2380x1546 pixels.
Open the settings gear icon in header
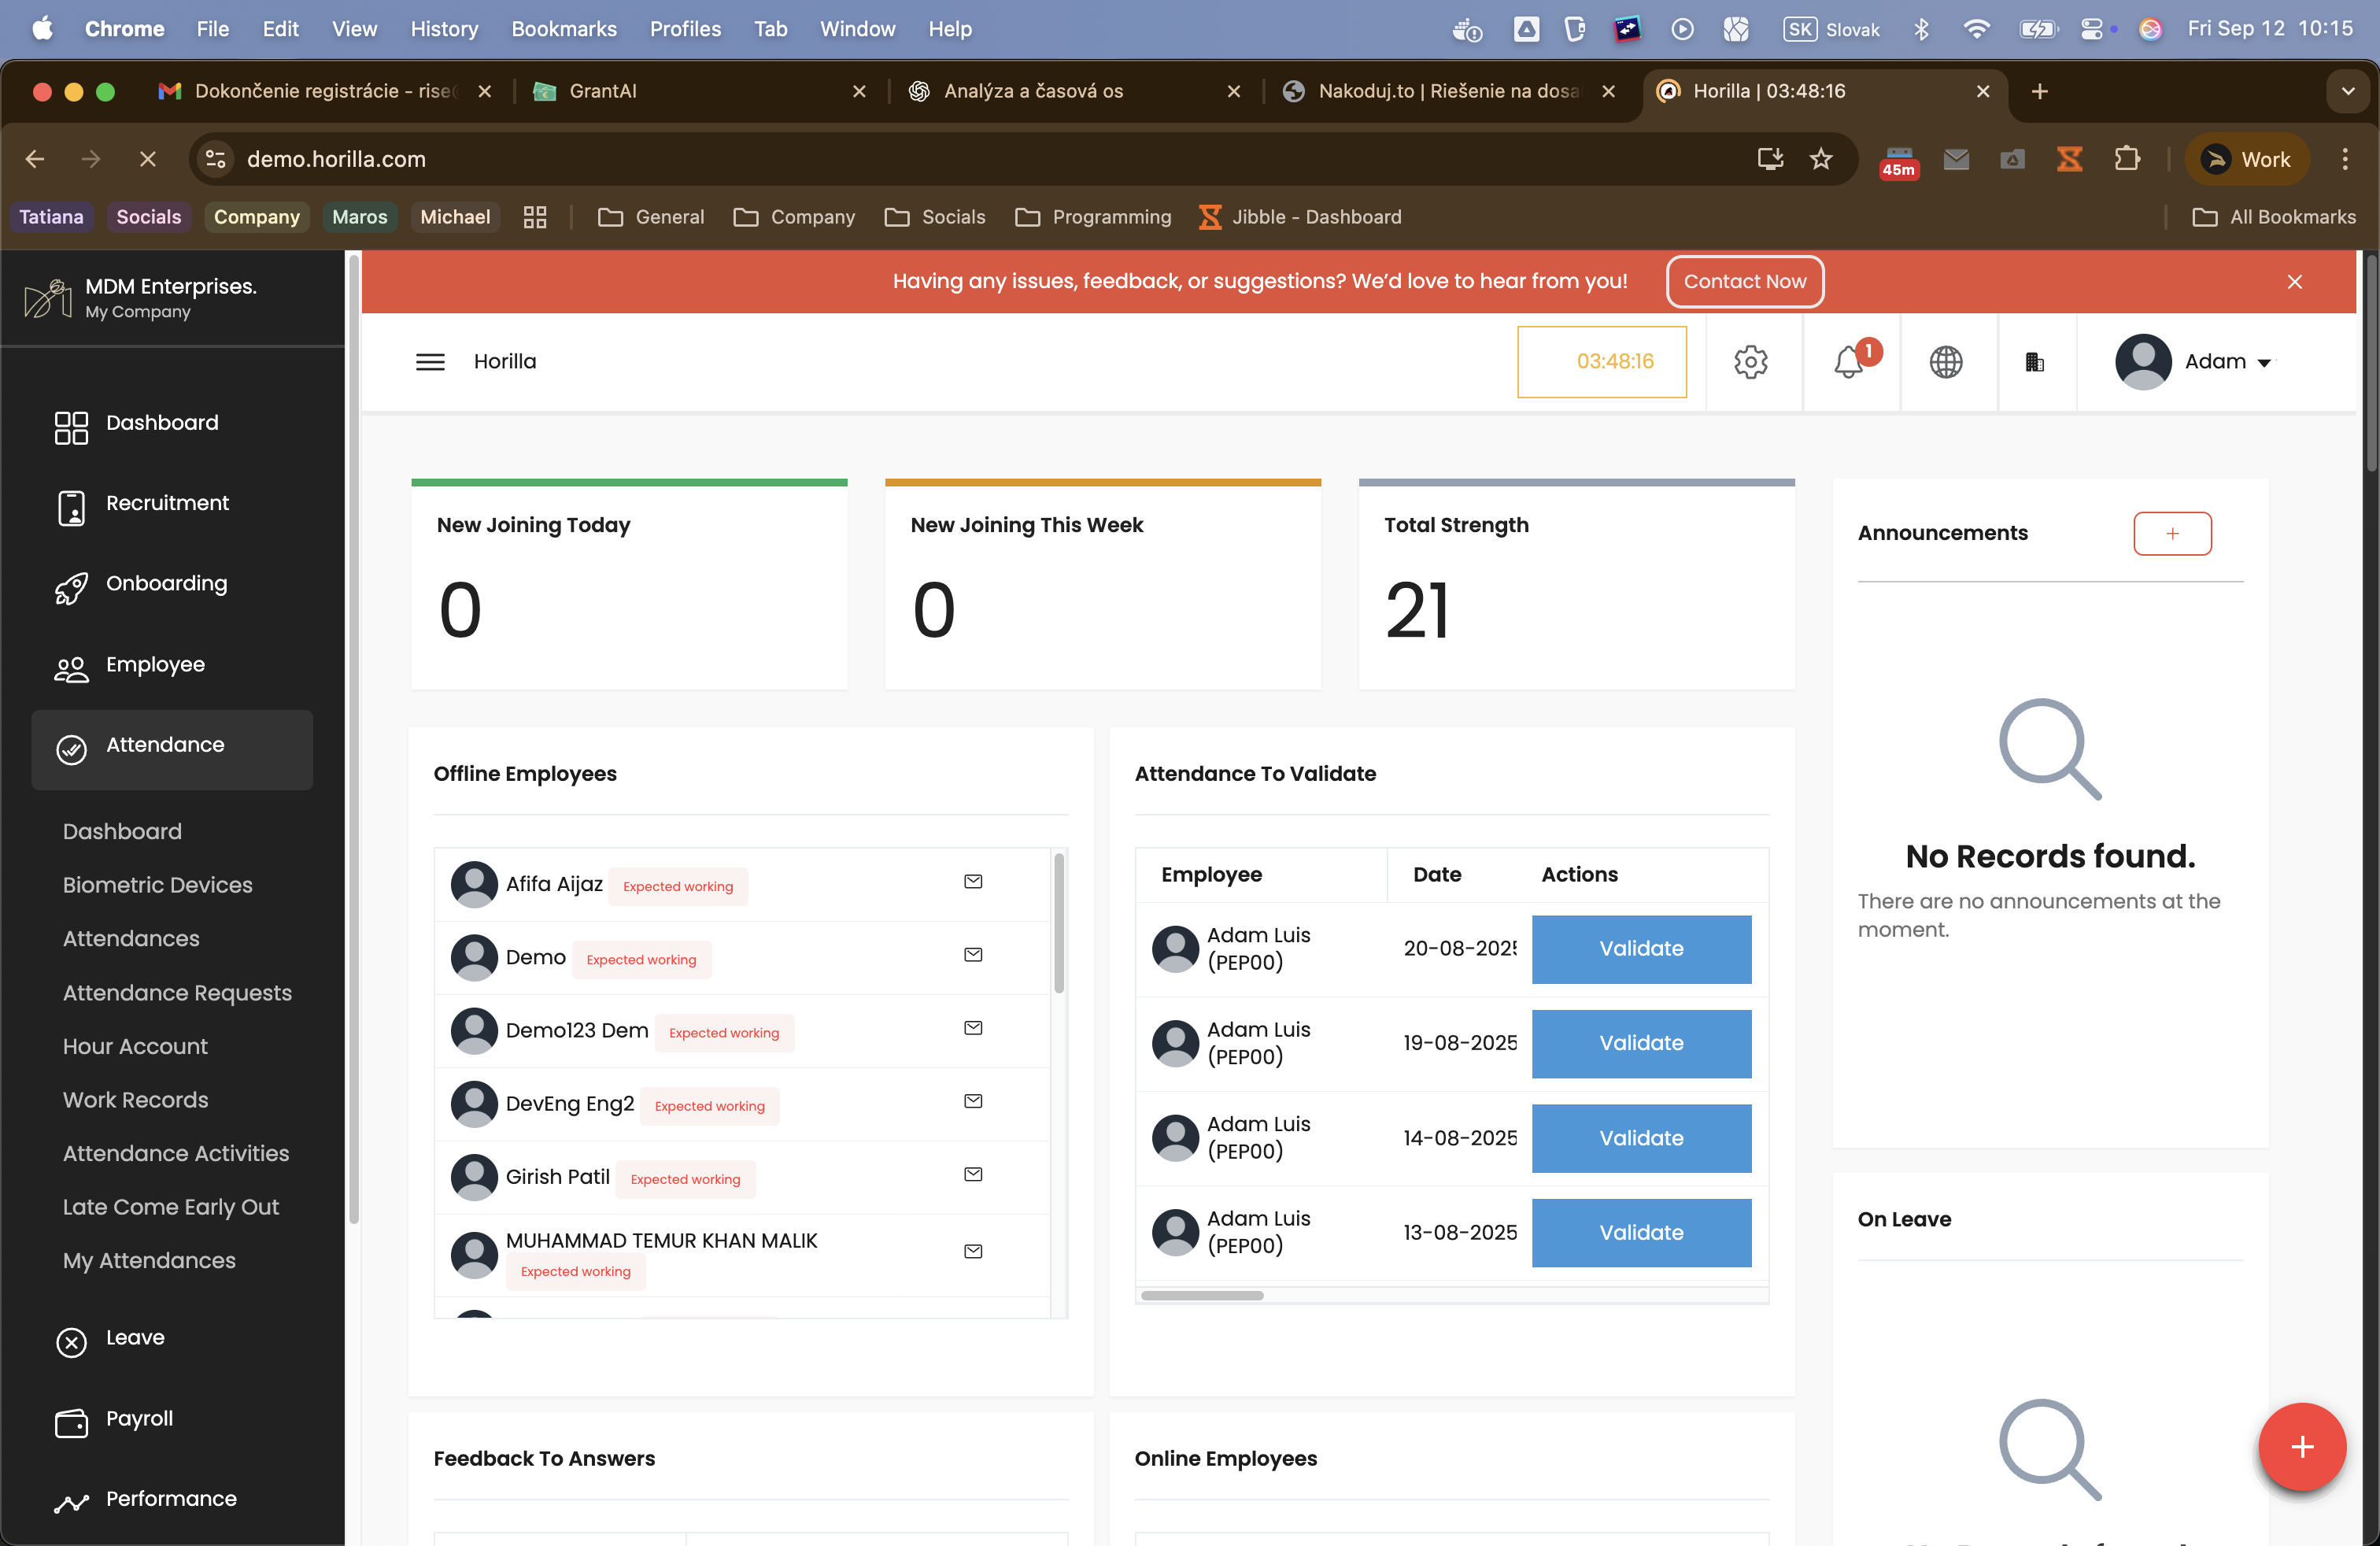click(1750, 361)
